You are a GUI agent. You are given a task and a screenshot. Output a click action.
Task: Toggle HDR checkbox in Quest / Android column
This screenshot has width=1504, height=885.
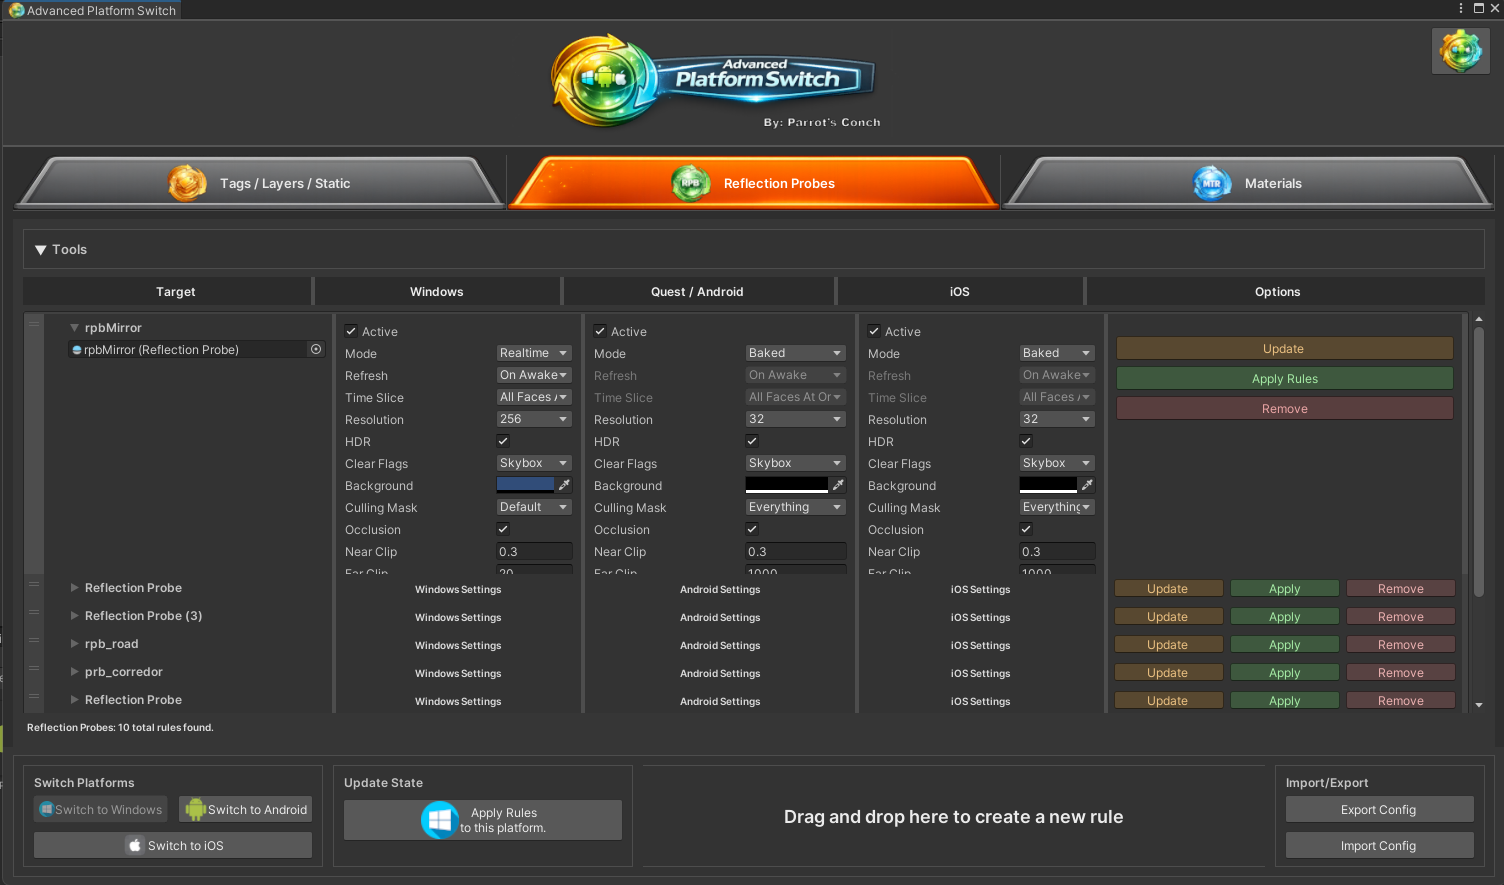(752, 441)
